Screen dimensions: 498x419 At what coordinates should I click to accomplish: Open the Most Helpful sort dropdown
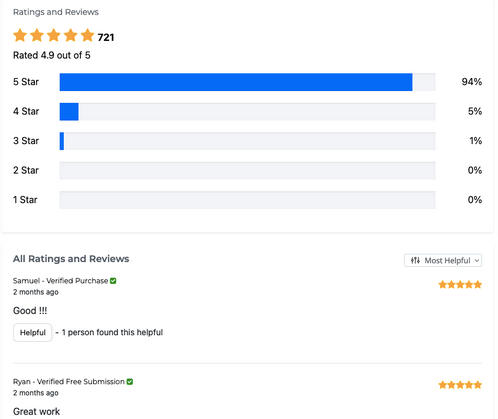pyautogui.click(x=443, y=260)
